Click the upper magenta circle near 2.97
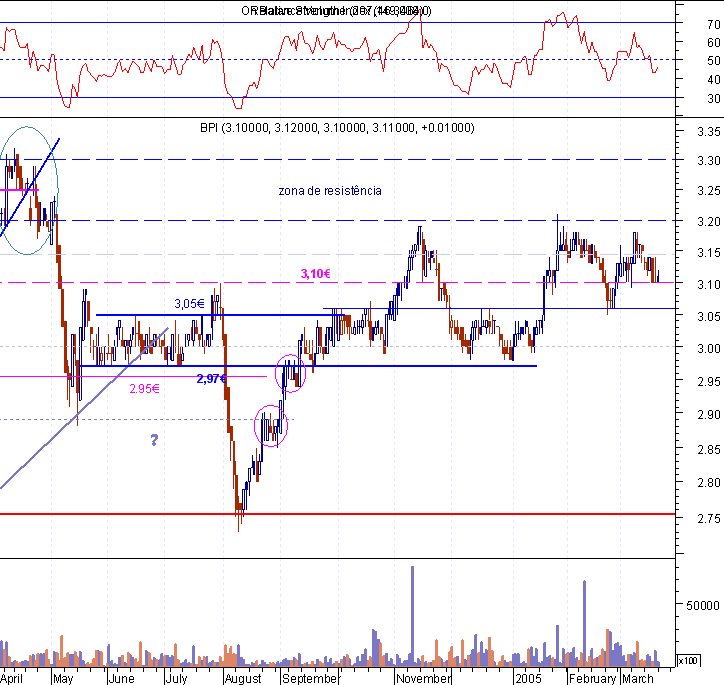The width and height of the screenshot is (724, 685). pyautogui.click(x=290, y=373)
